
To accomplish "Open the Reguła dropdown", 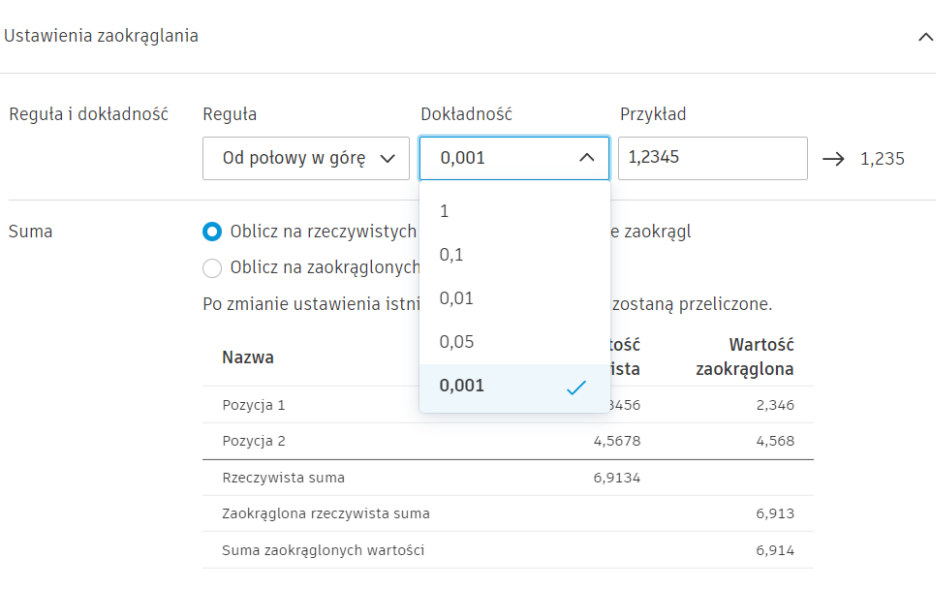I will pos(305,157).
